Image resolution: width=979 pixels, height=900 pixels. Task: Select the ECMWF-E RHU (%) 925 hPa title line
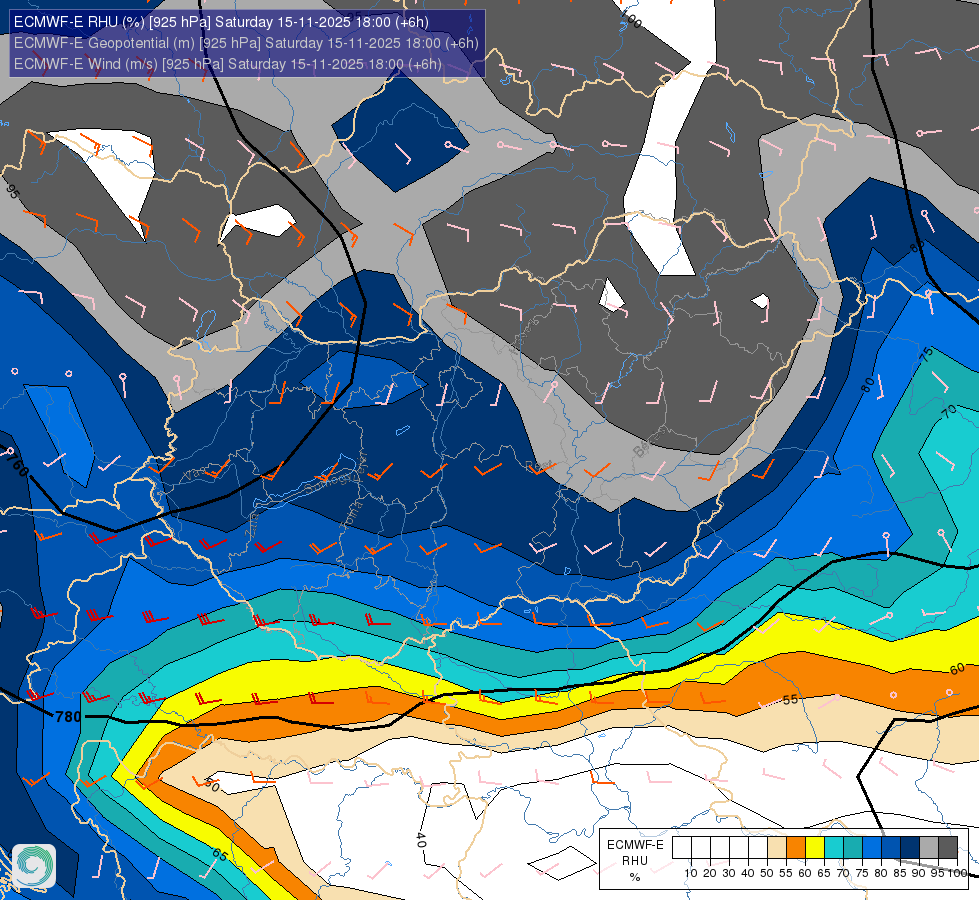pos(221,22)
